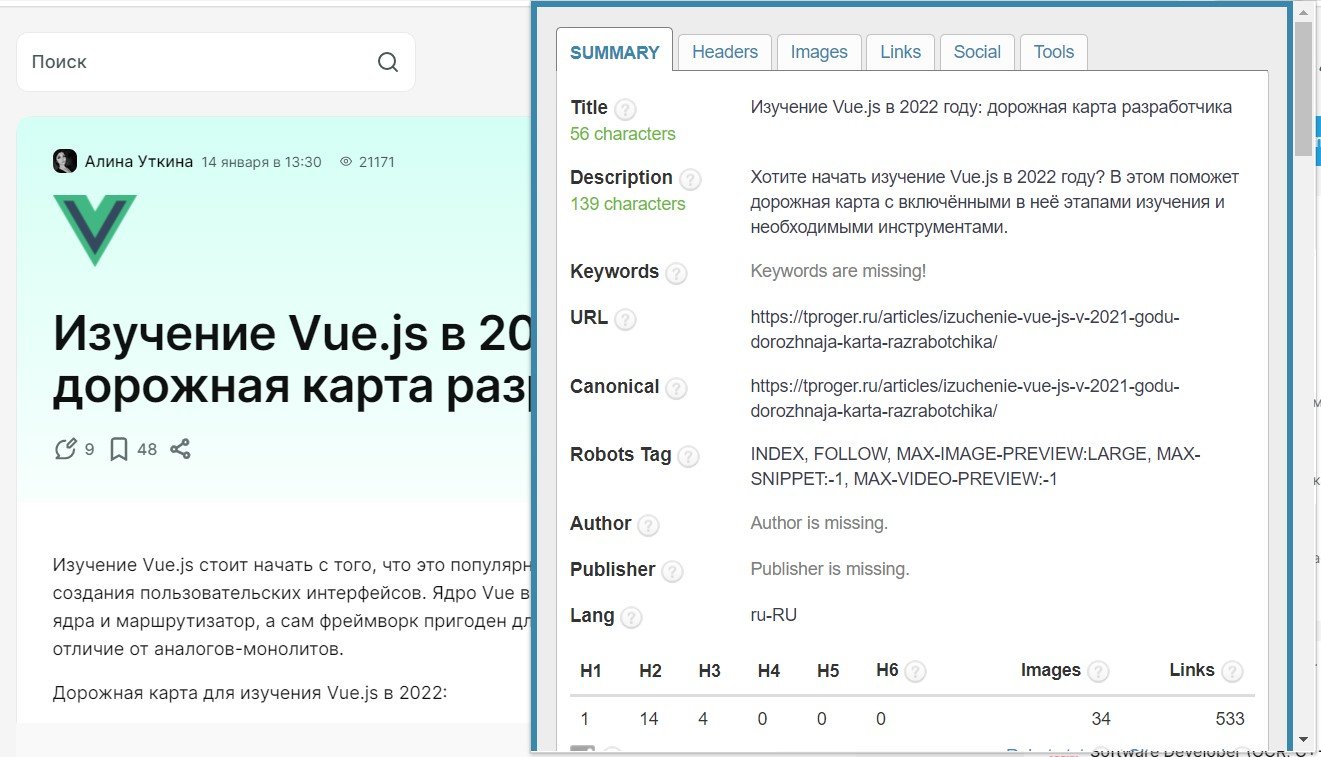Viewport: 1321px width, 757px height.
Task: Open help icon next to Canonical
Action: point(676,388)
